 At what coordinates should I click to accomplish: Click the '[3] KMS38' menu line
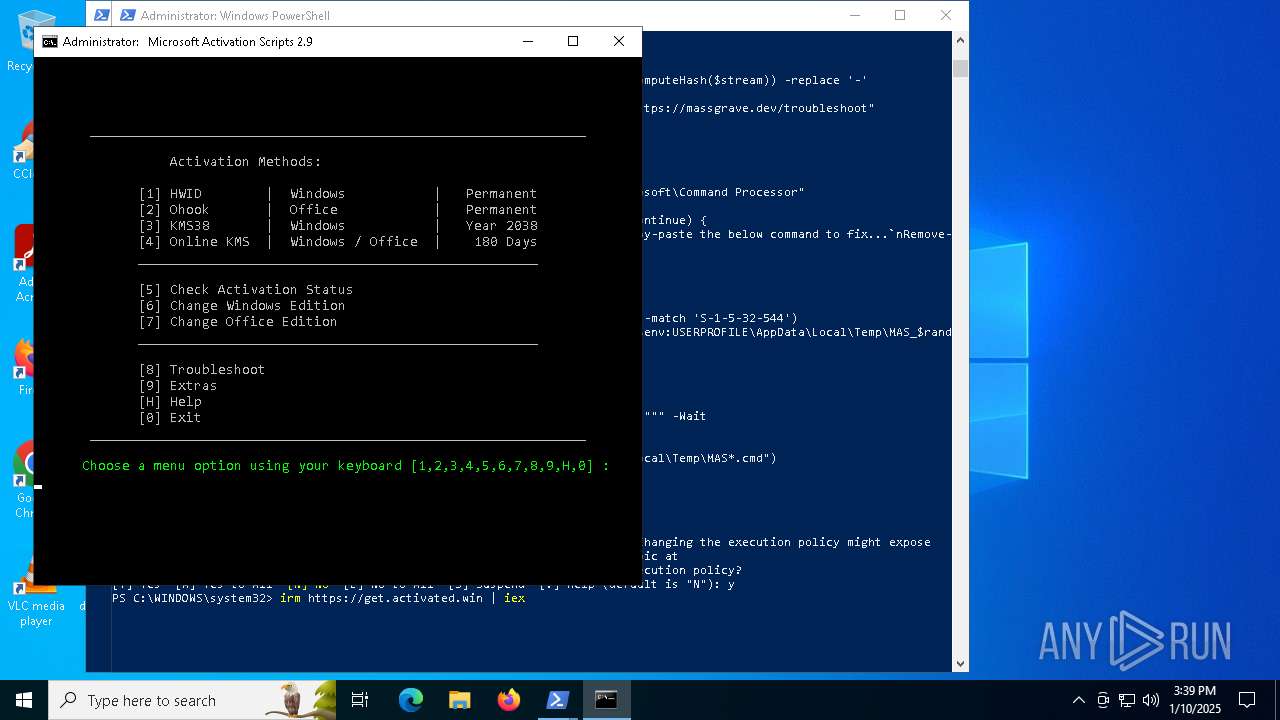tap(338, 225)
